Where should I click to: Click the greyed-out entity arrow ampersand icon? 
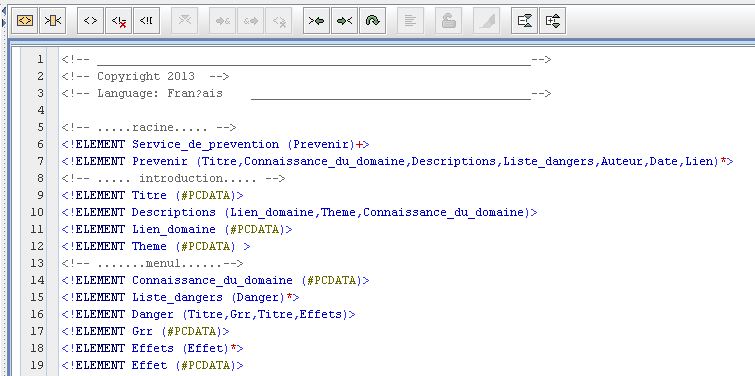(223, 21)
